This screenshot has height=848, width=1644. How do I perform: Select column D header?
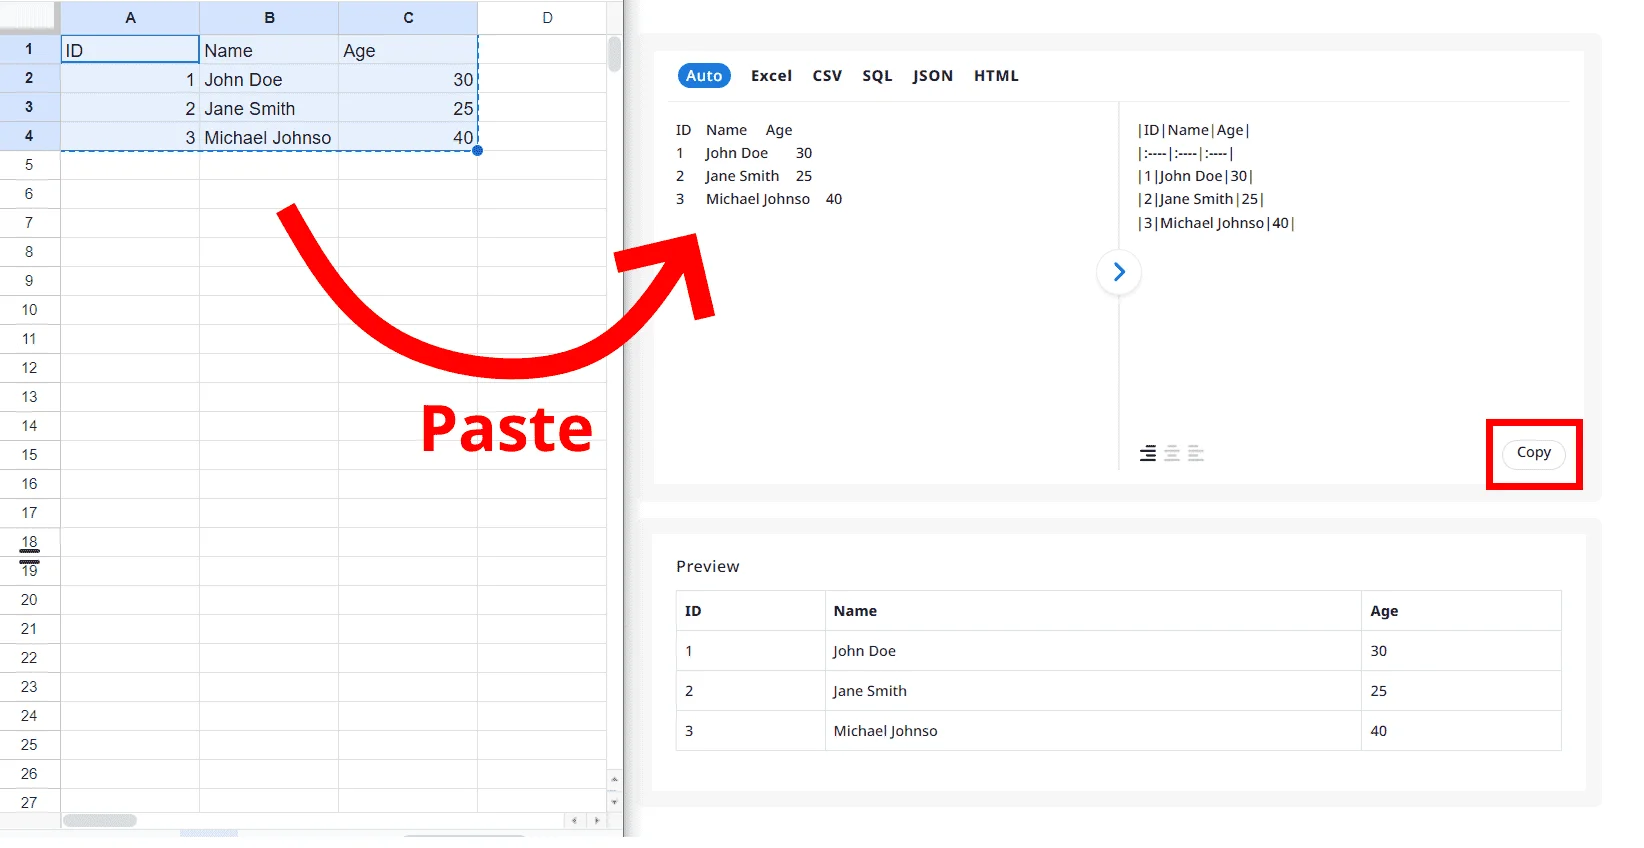coord(547,18)
